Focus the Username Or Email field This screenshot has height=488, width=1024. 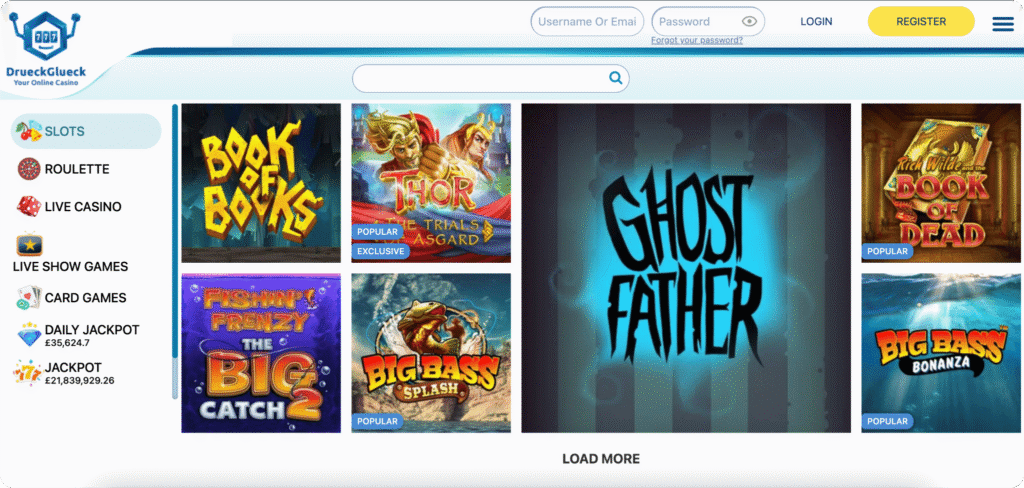coord(587,22)
